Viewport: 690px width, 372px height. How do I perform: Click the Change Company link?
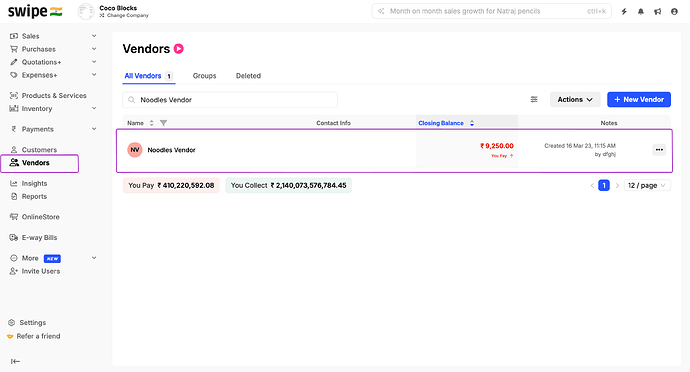125,15
